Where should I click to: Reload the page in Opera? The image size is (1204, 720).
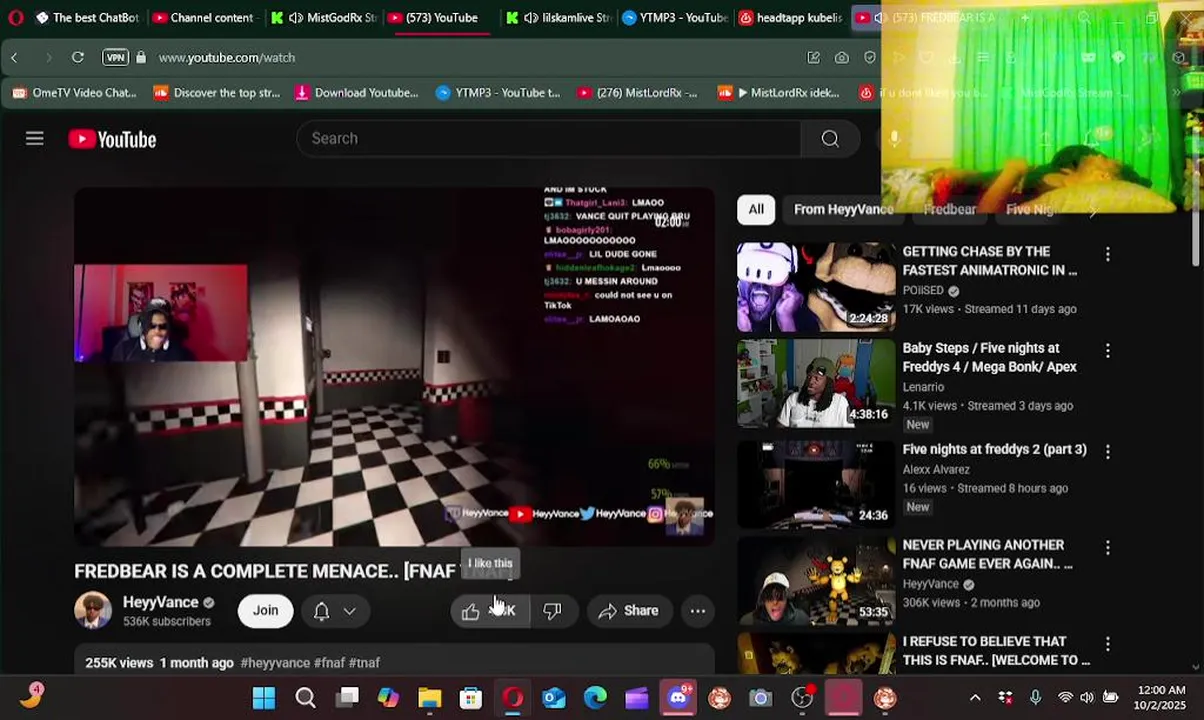click(77, 58)
